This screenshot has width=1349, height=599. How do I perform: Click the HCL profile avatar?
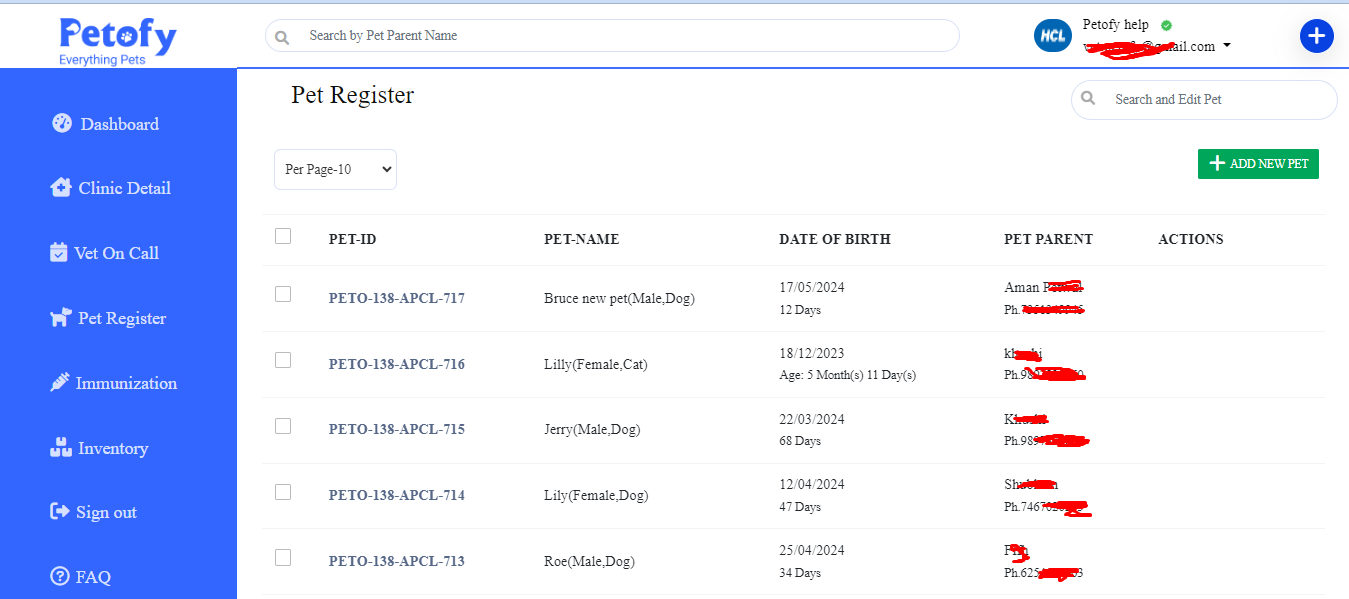(1053, 36)
